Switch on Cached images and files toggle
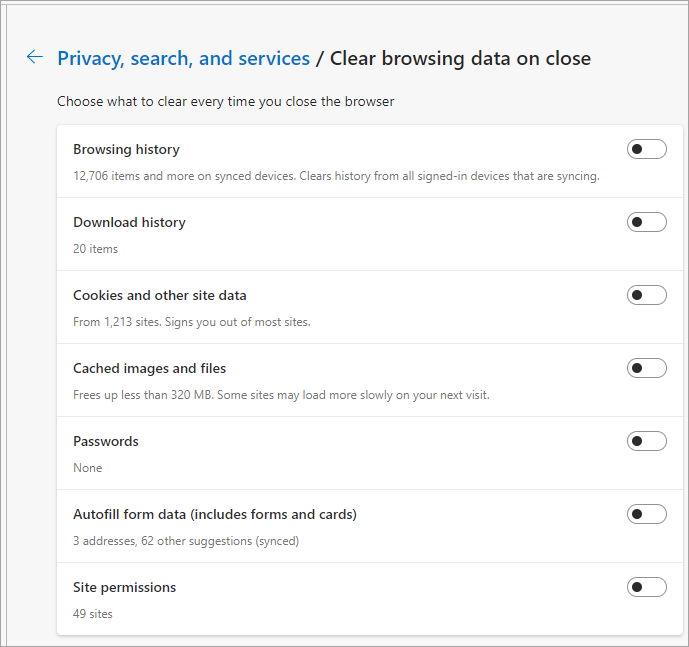The width and height of the screenshot is (689, 647). pyautogui.click(x=646, y=368)
